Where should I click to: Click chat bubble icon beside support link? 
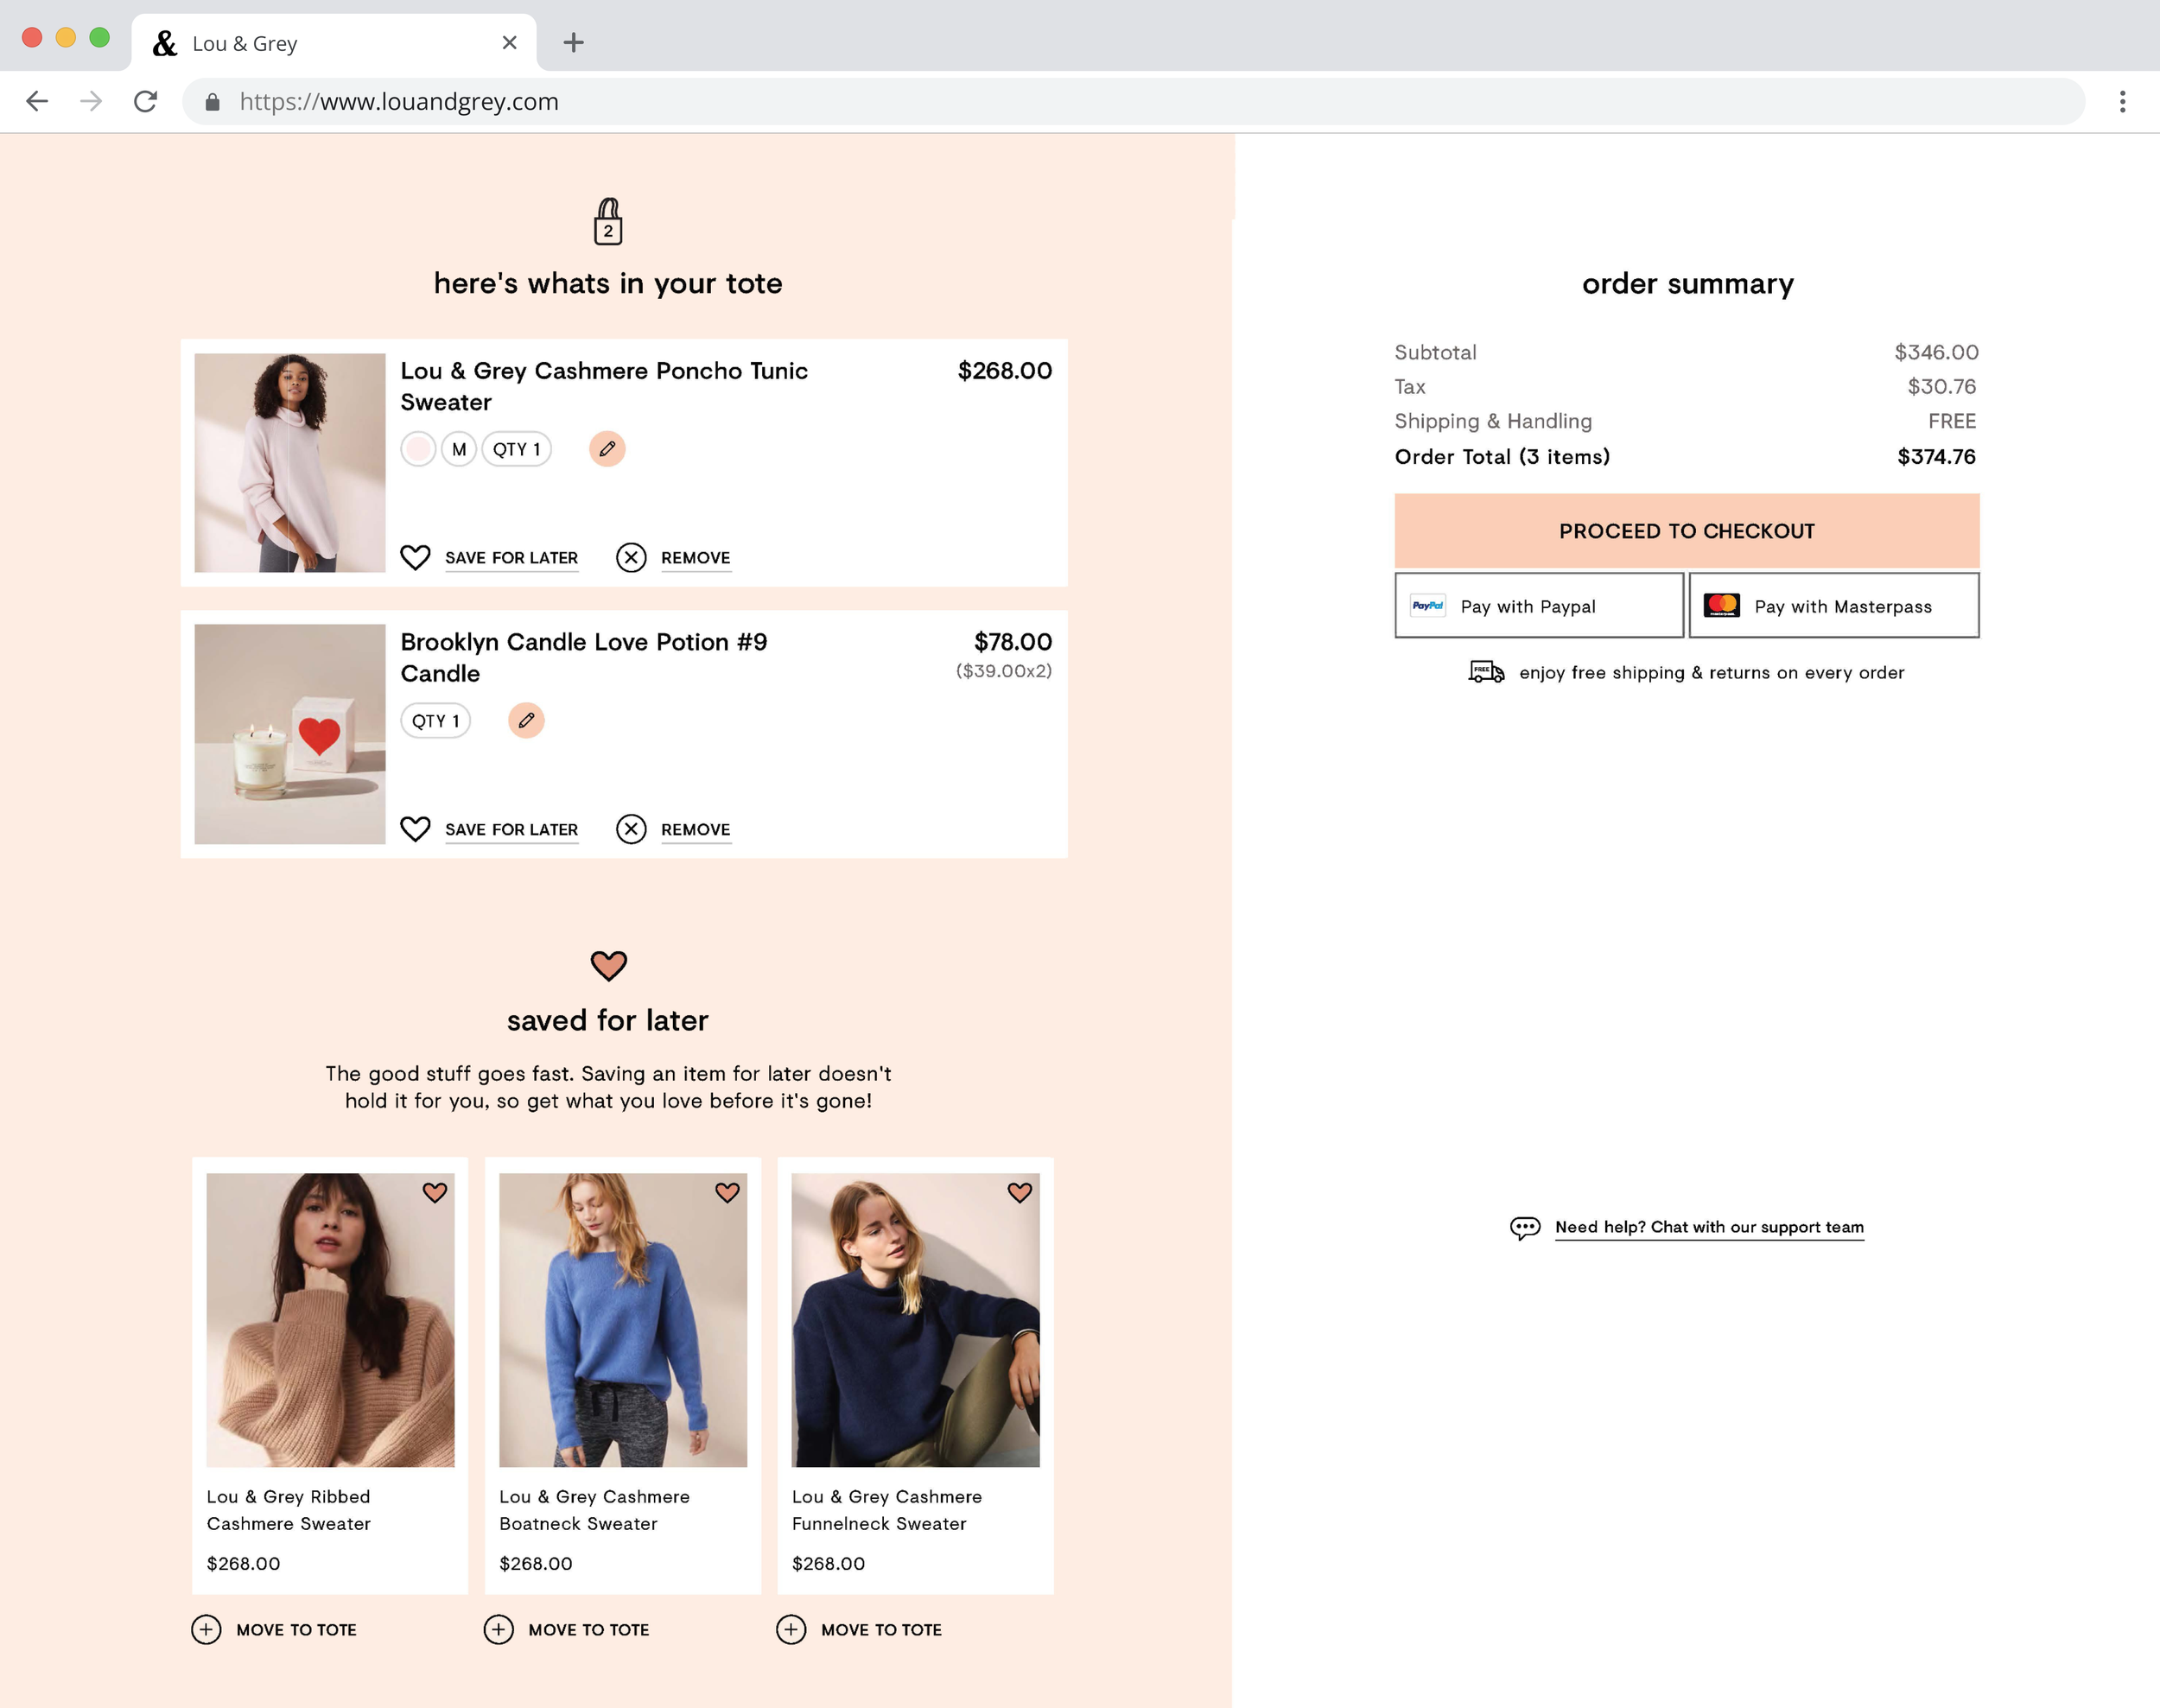tap(1524, 1227)
